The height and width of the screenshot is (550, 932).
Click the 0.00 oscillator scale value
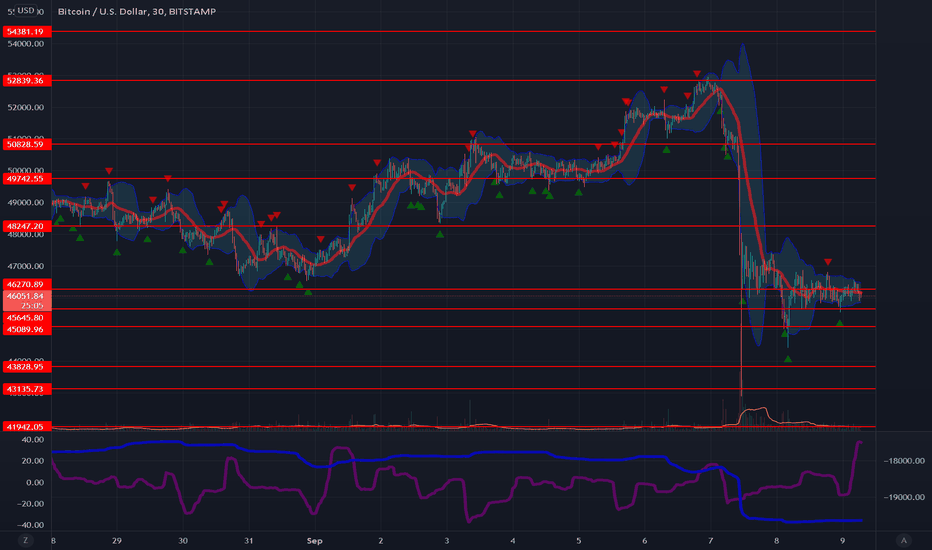click(34, 482)
